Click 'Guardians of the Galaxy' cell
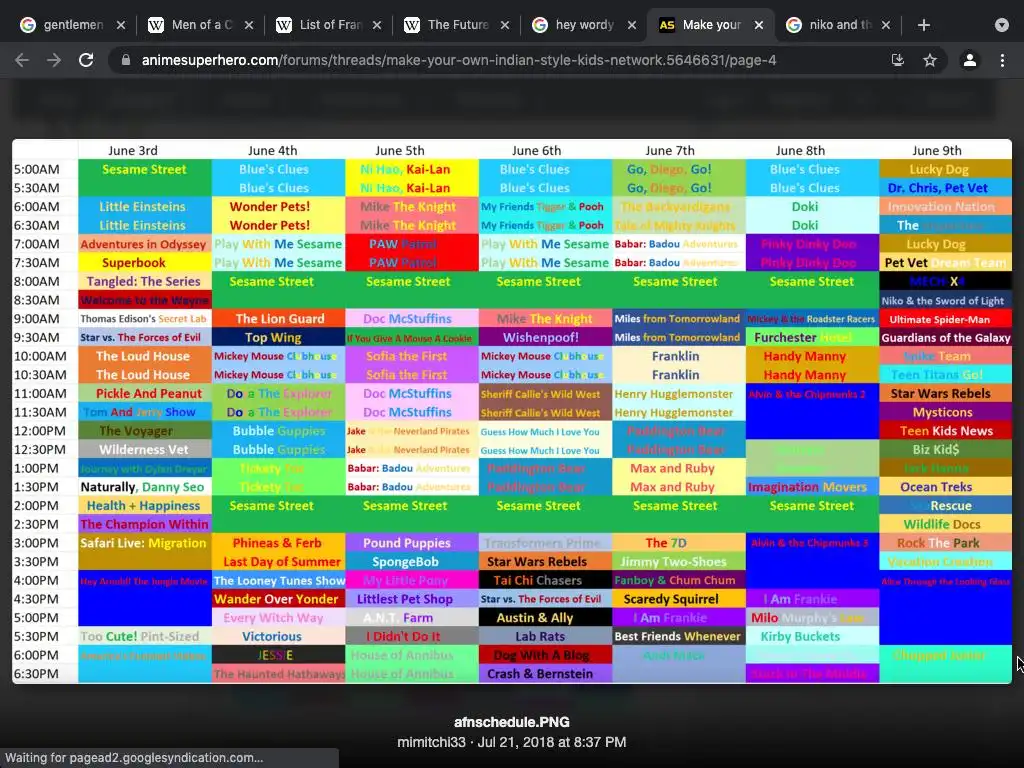 946,338
